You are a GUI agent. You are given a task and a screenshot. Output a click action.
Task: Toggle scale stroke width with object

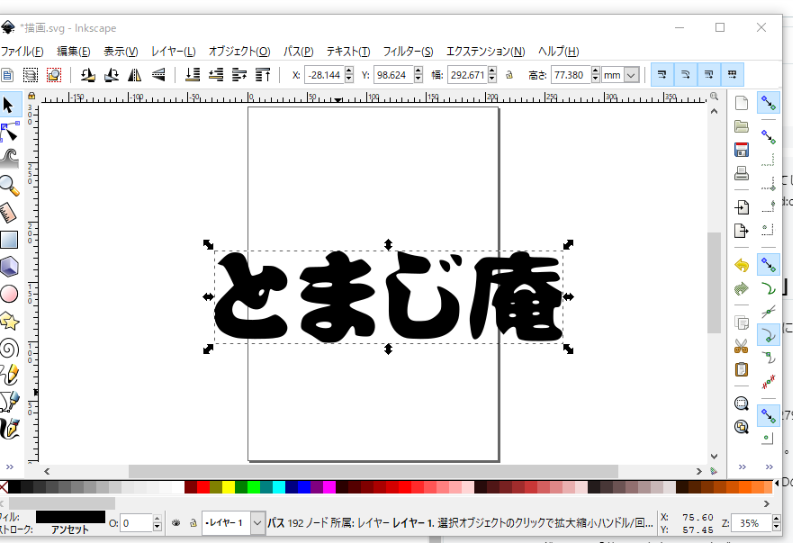click(662, 75)
